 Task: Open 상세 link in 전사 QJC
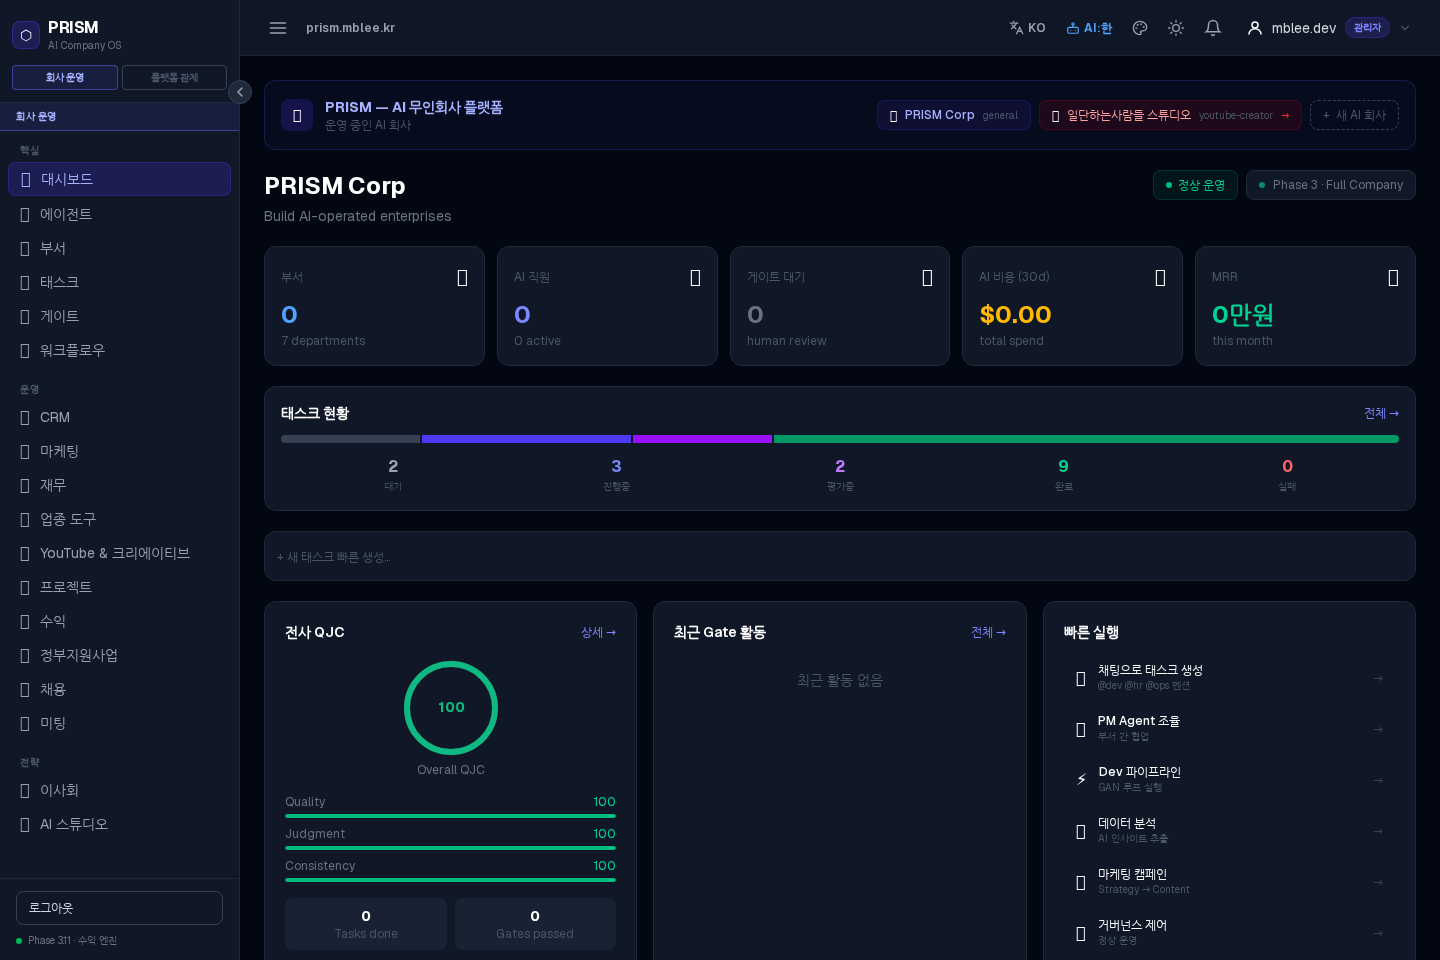[x=598, y=632]
